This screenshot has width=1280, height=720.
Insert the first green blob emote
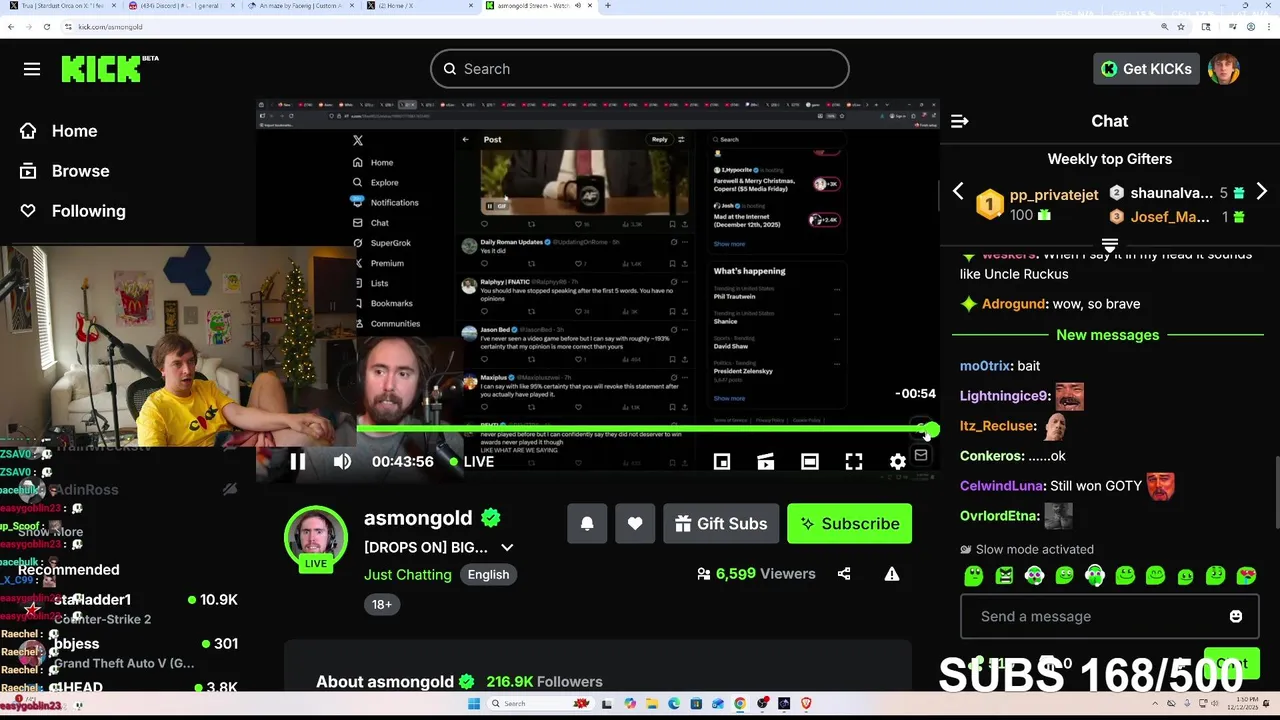point(973,575)
